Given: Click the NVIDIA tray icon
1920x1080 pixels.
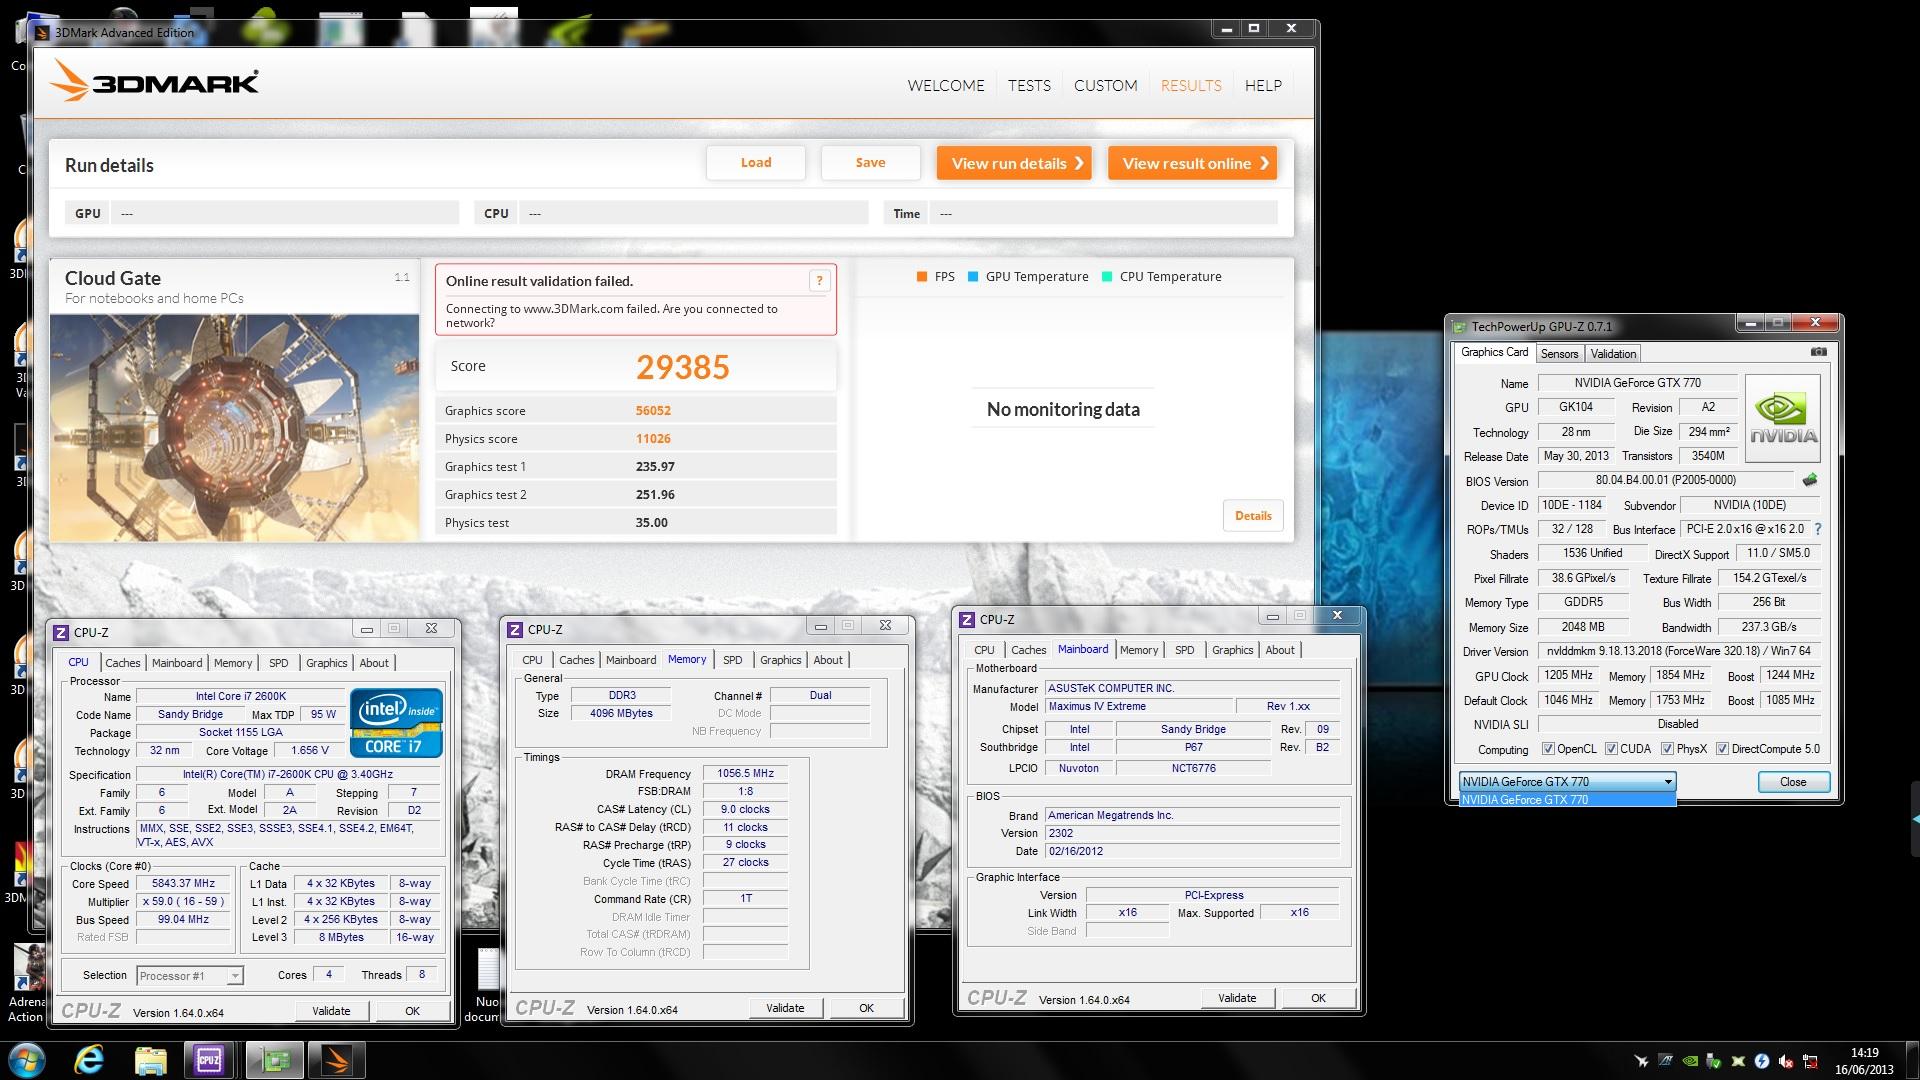Looking at the screenshot, I should (1689, 1061).
